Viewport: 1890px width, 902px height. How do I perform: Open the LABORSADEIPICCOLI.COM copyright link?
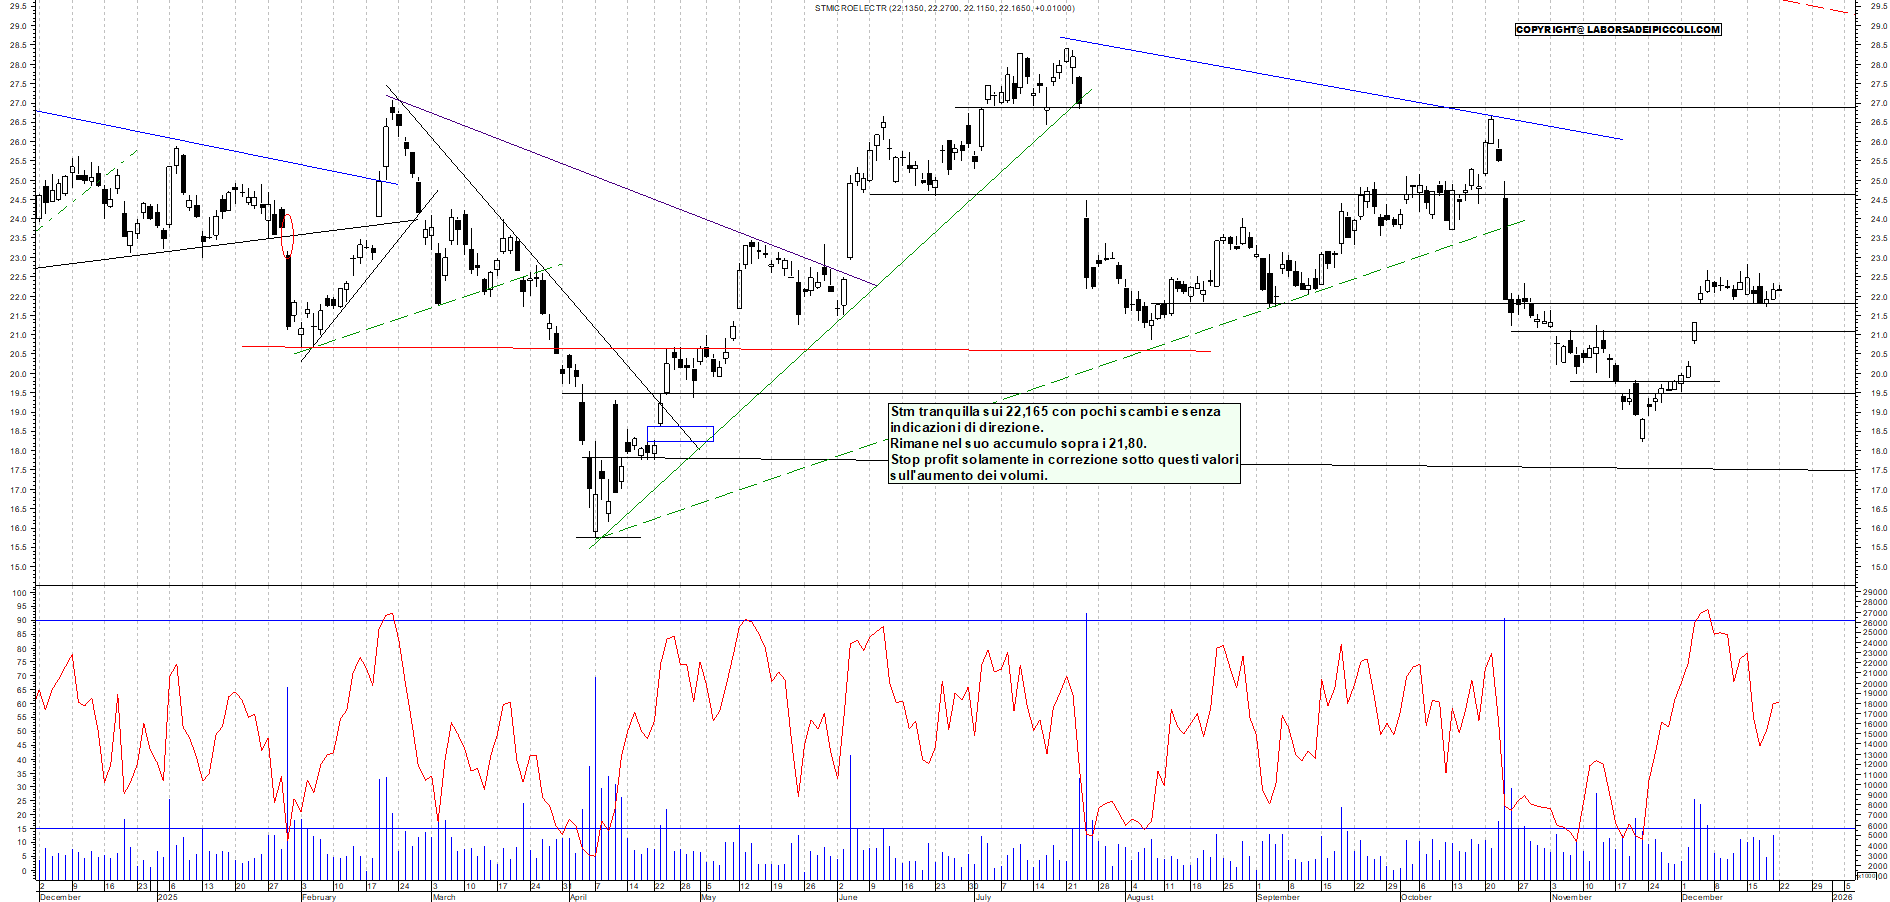[x=1617, y=30]
